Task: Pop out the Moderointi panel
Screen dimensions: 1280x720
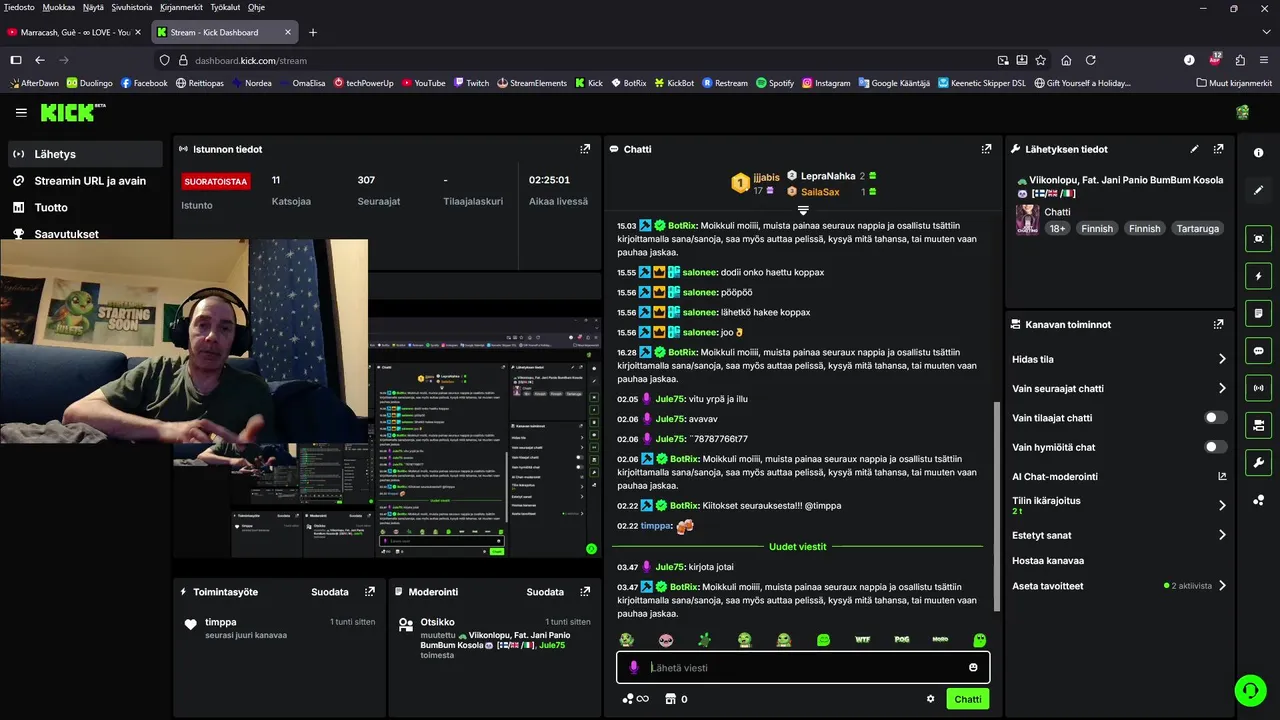Action: [585, 592]
